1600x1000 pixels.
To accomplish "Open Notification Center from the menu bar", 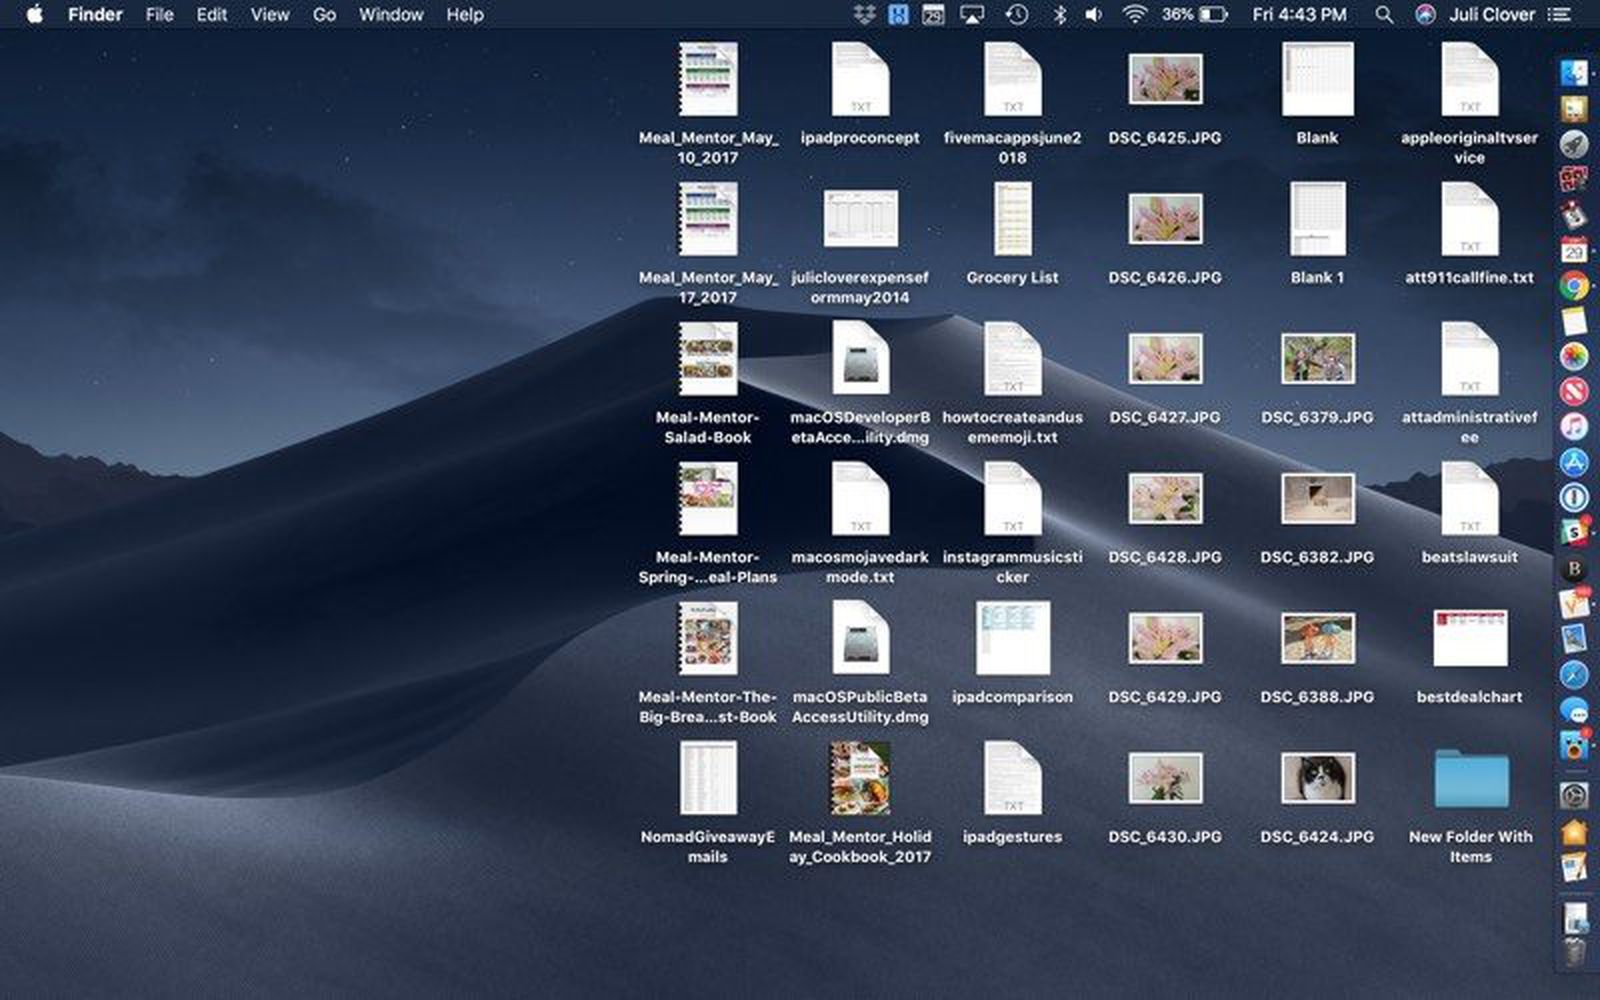I will coord(1556,14).
